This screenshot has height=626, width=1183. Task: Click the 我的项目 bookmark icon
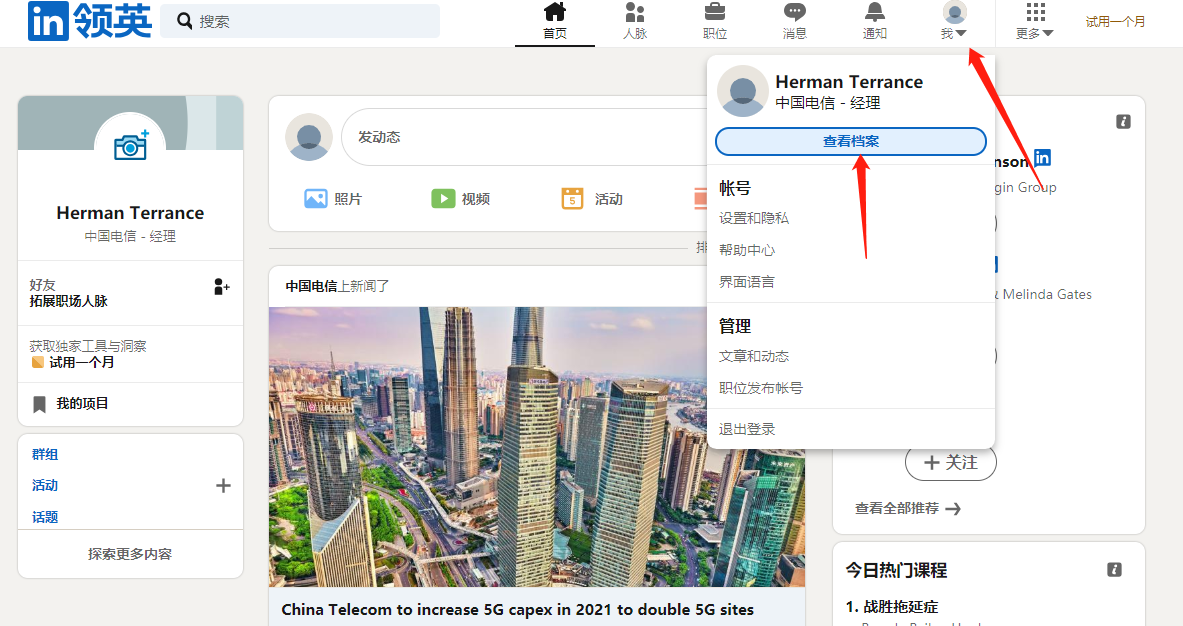tap(40, 404)
